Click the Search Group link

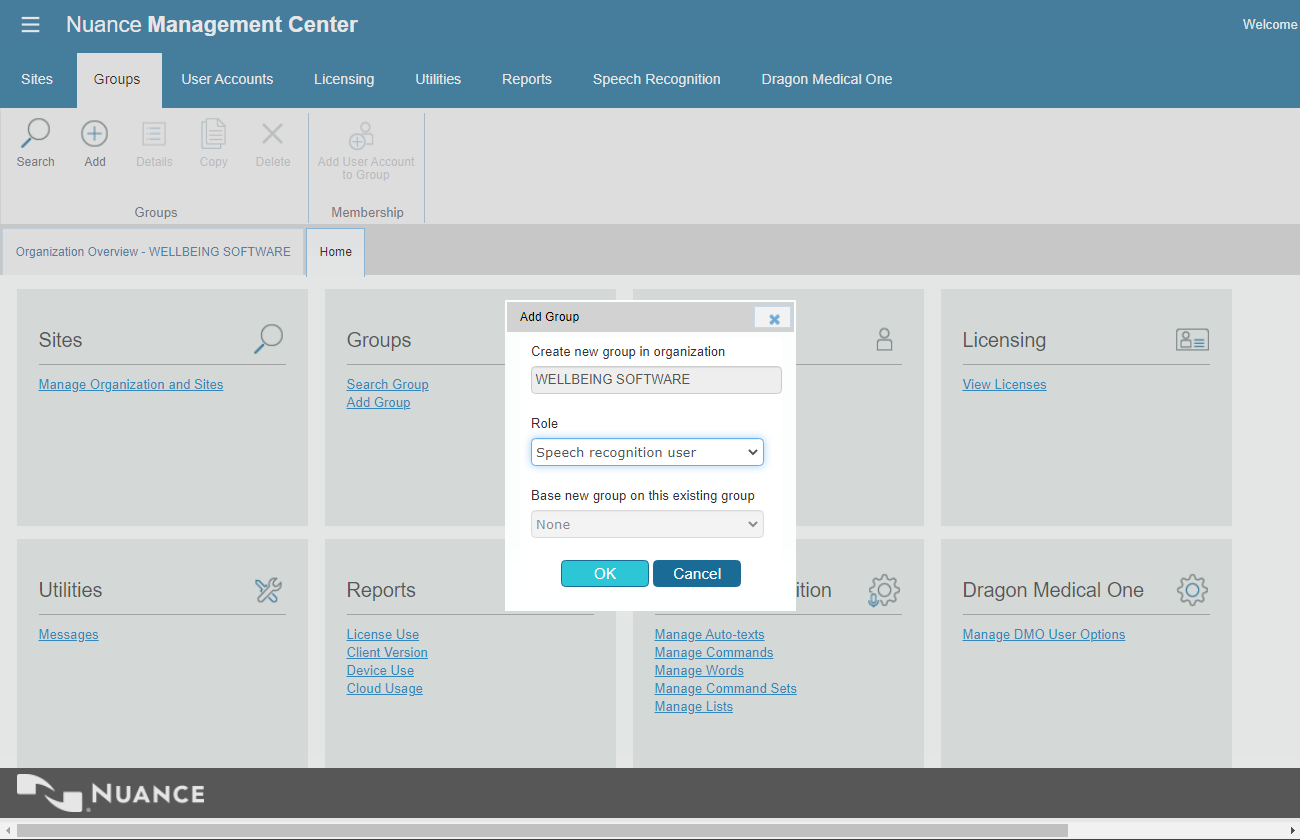[x=388, y=384]
